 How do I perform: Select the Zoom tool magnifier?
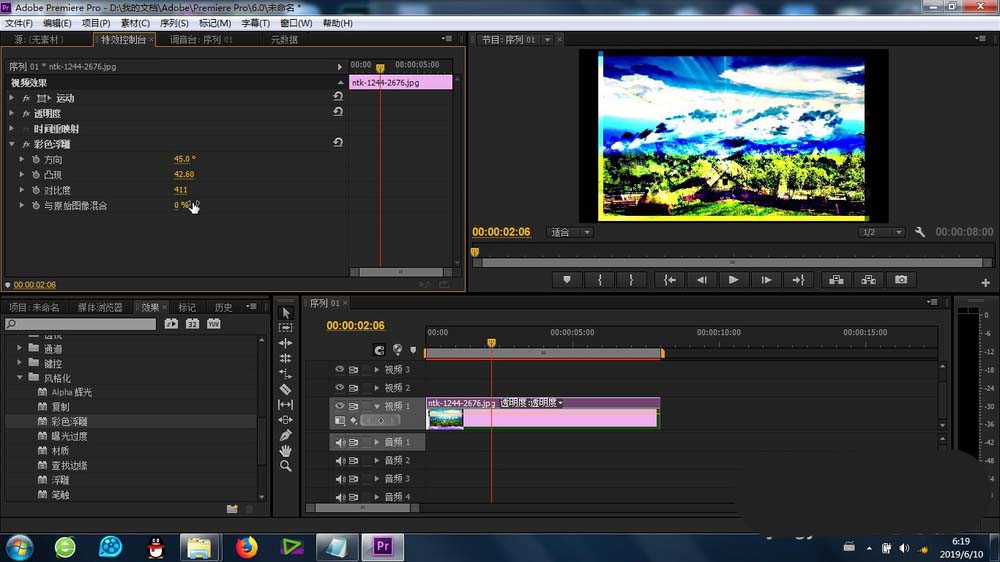[x=286, y=466]
